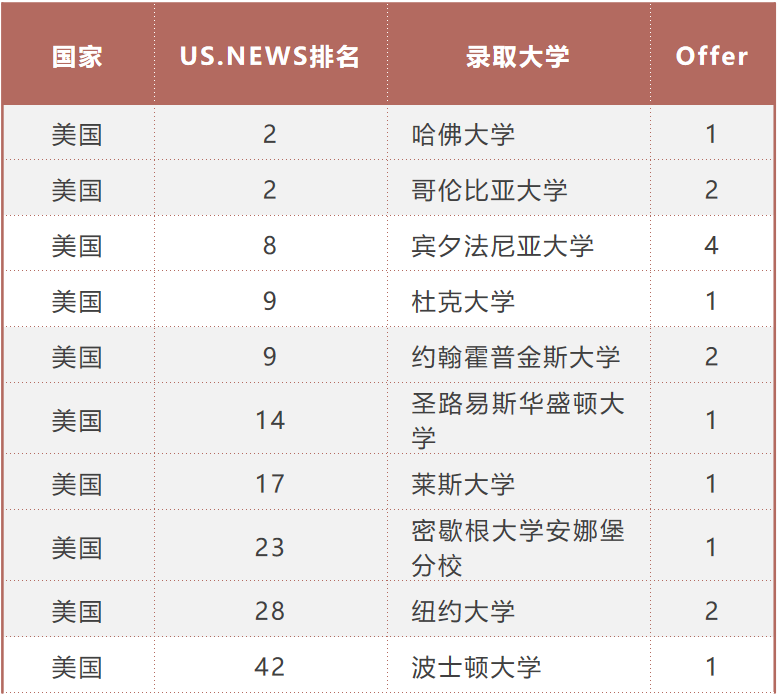Select the ranking 23 cell
This screenshot has height=696, width=777.
point(270,548)
